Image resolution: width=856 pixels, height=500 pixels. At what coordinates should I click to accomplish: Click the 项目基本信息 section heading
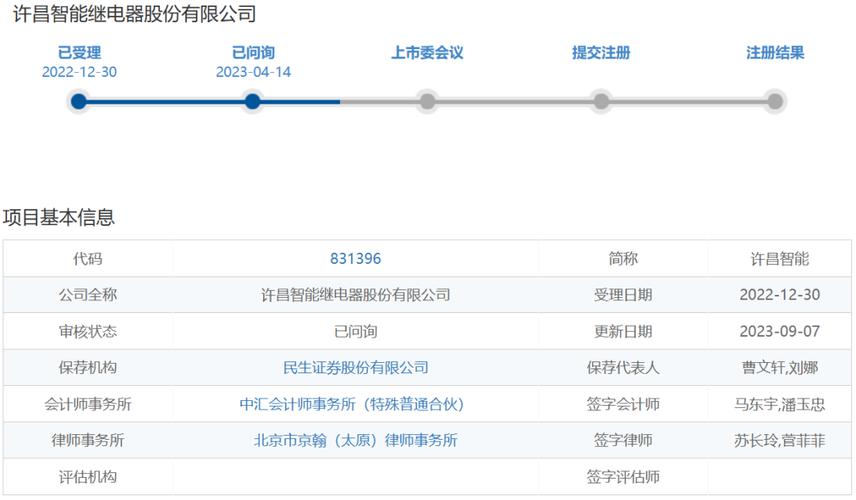point(58,217)
